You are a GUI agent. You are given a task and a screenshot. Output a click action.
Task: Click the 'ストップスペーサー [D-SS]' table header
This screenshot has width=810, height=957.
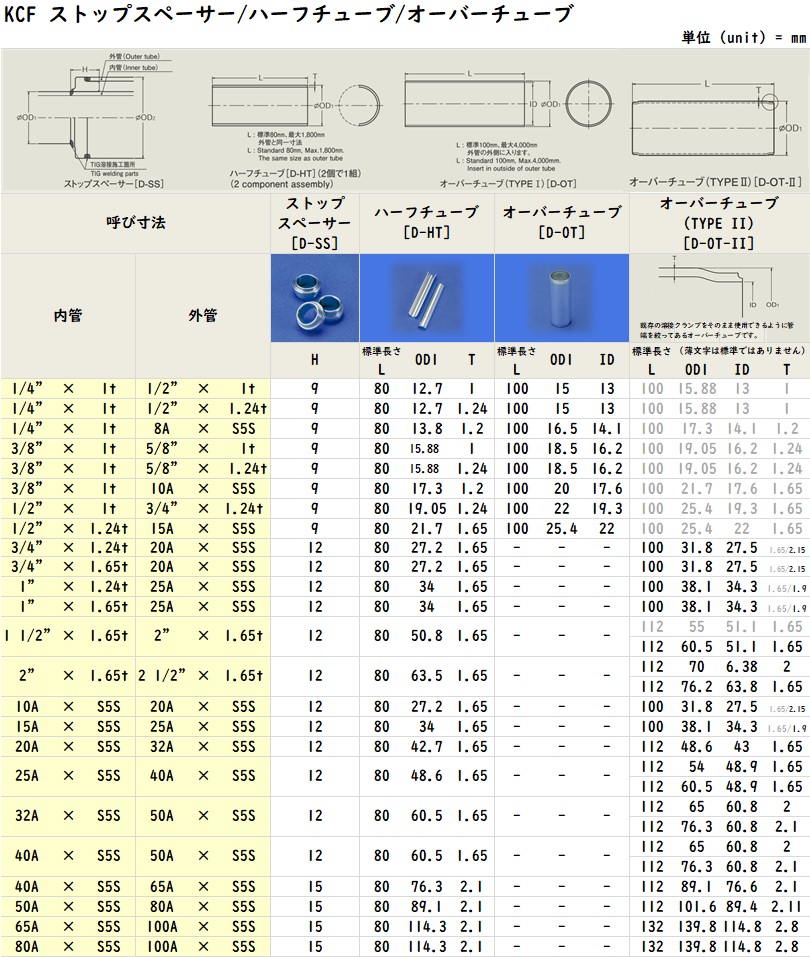[x=315, y=223]
